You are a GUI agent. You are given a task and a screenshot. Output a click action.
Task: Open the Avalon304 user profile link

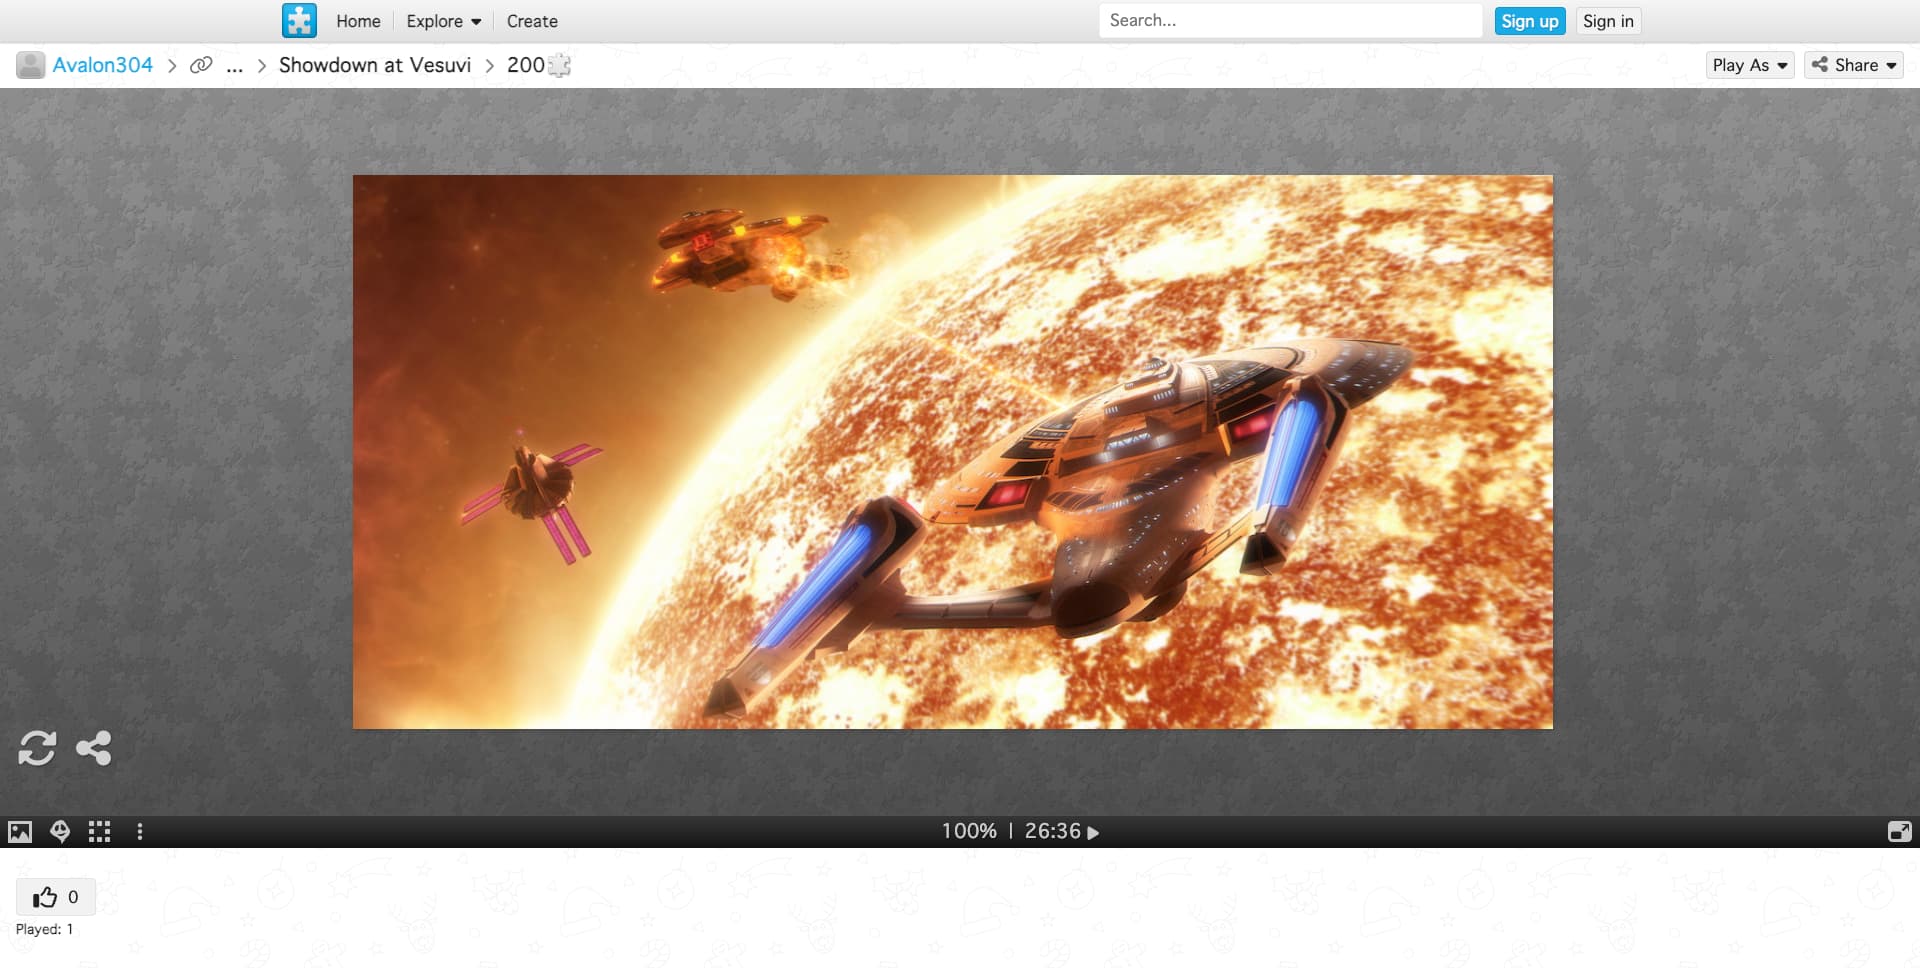(102, 65)
